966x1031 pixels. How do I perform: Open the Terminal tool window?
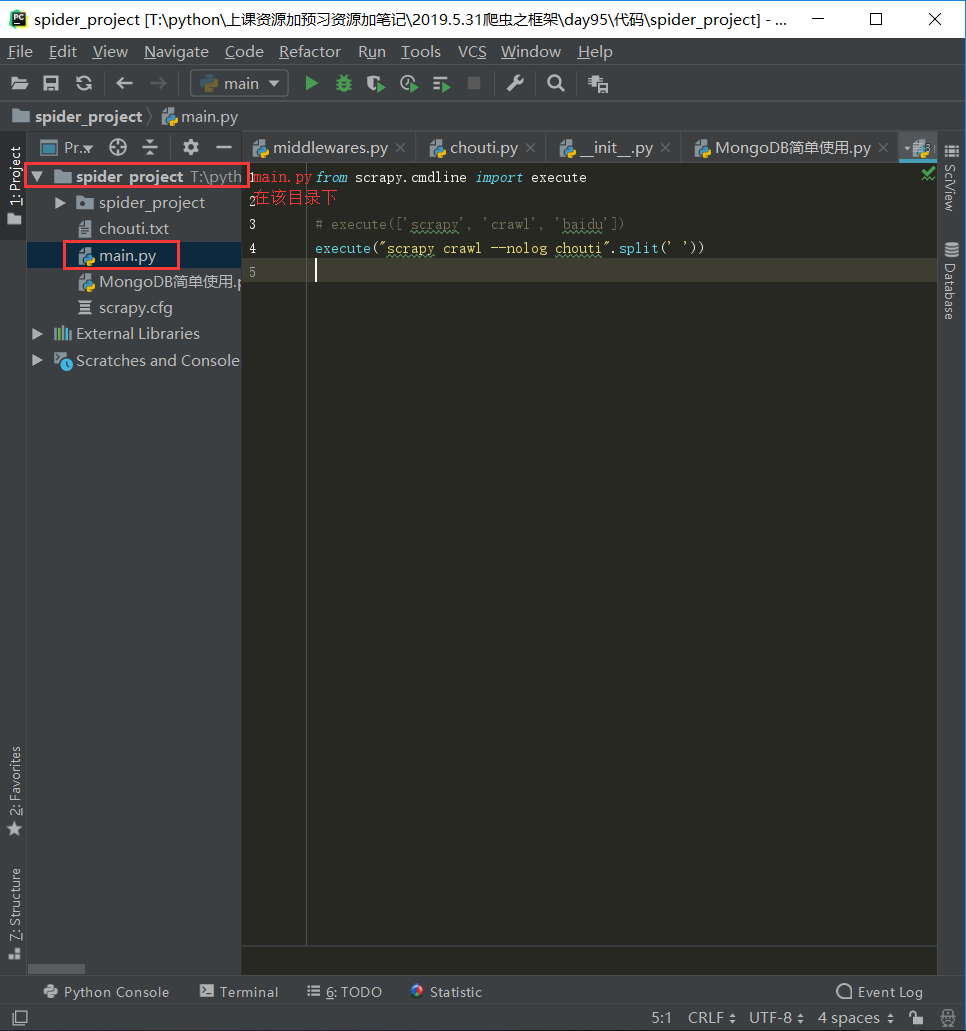pyautogui.click(x=239, y=992)
